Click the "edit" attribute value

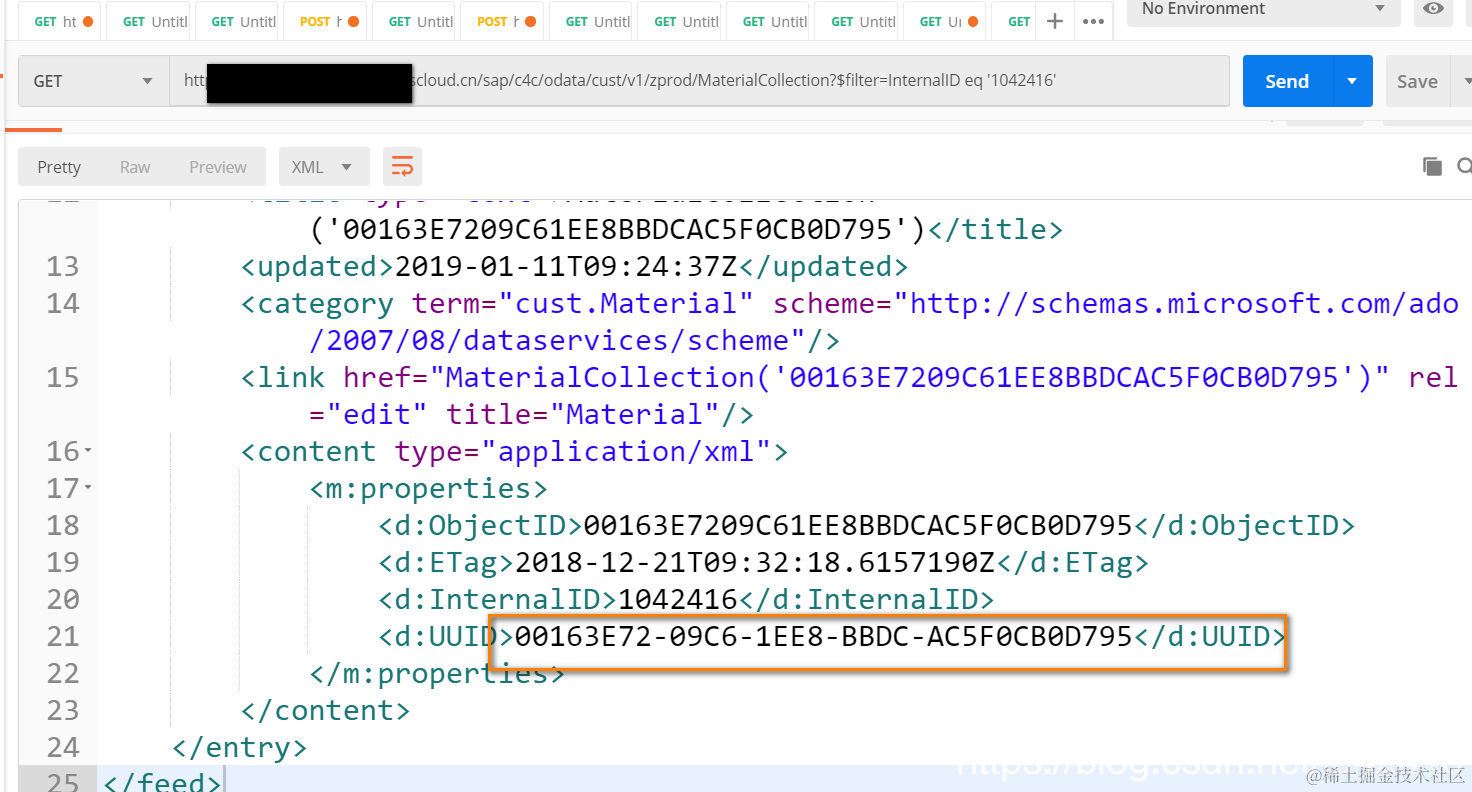376,414
